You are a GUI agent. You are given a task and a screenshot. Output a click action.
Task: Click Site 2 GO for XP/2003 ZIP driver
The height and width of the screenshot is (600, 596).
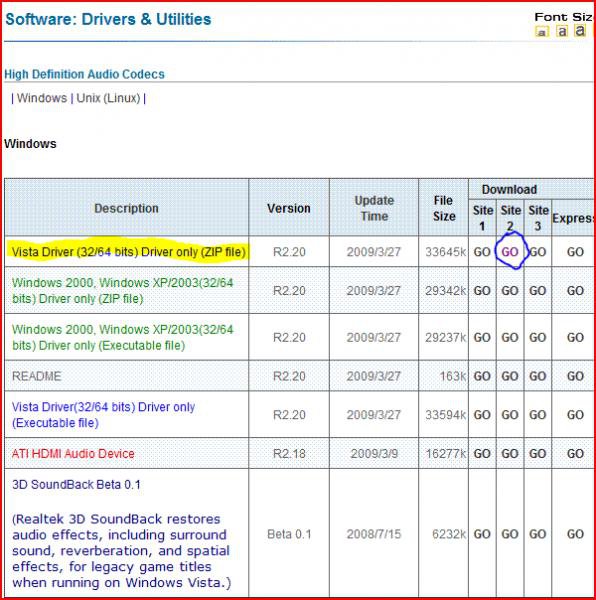510,291
